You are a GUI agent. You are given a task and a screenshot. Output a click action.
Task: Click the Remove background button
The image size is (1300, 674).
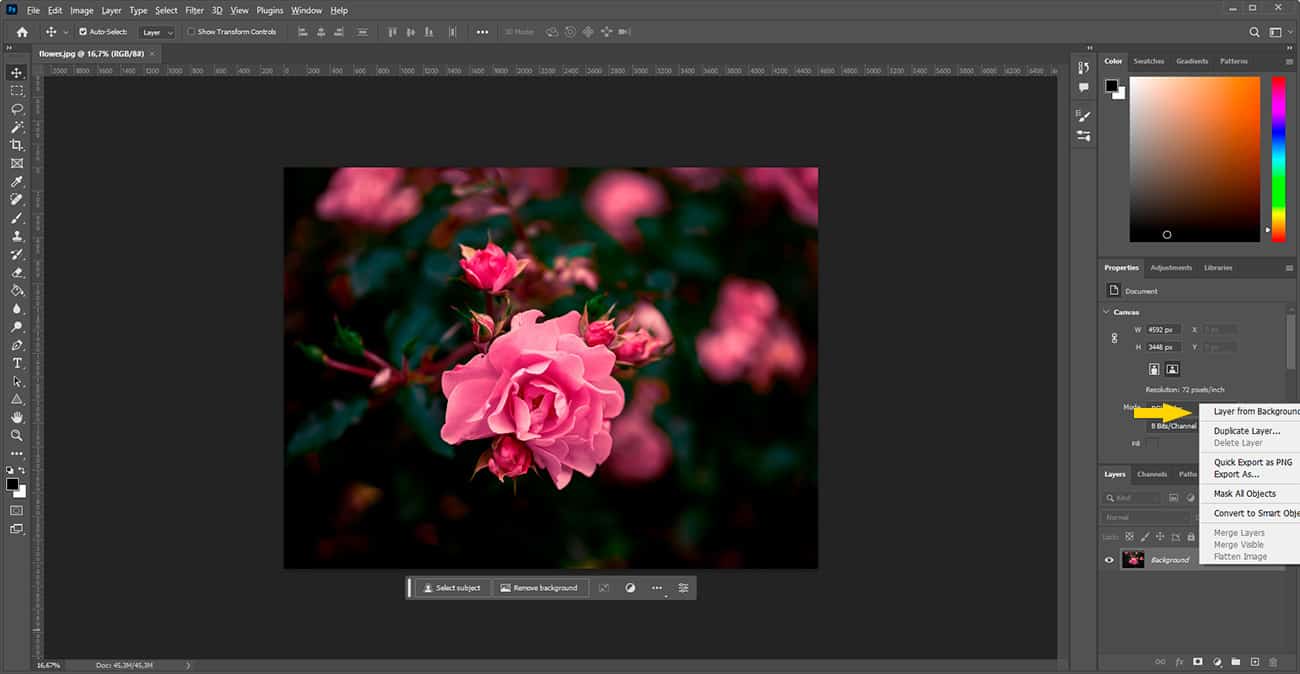click(x=539, y=588)
